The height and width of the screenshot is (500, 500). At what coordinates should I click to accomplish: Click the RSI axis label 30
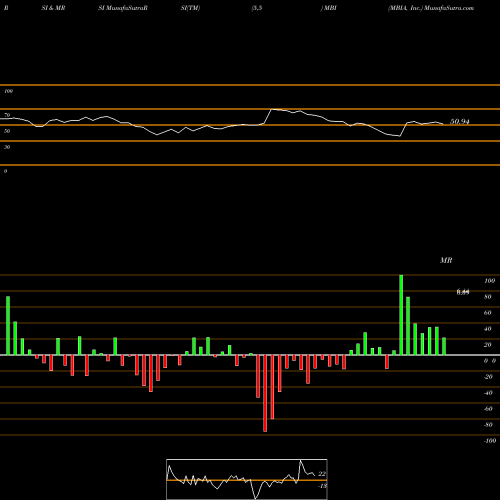7,147
